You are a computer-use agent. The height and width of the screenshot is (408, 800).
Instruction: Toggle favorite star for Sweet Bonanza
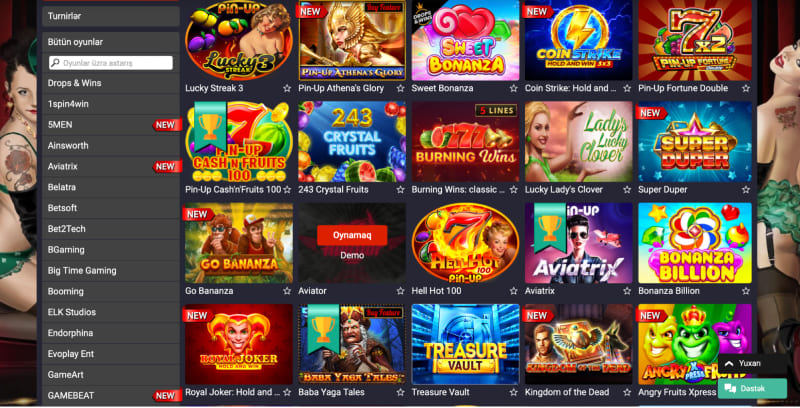coord(513,88)
